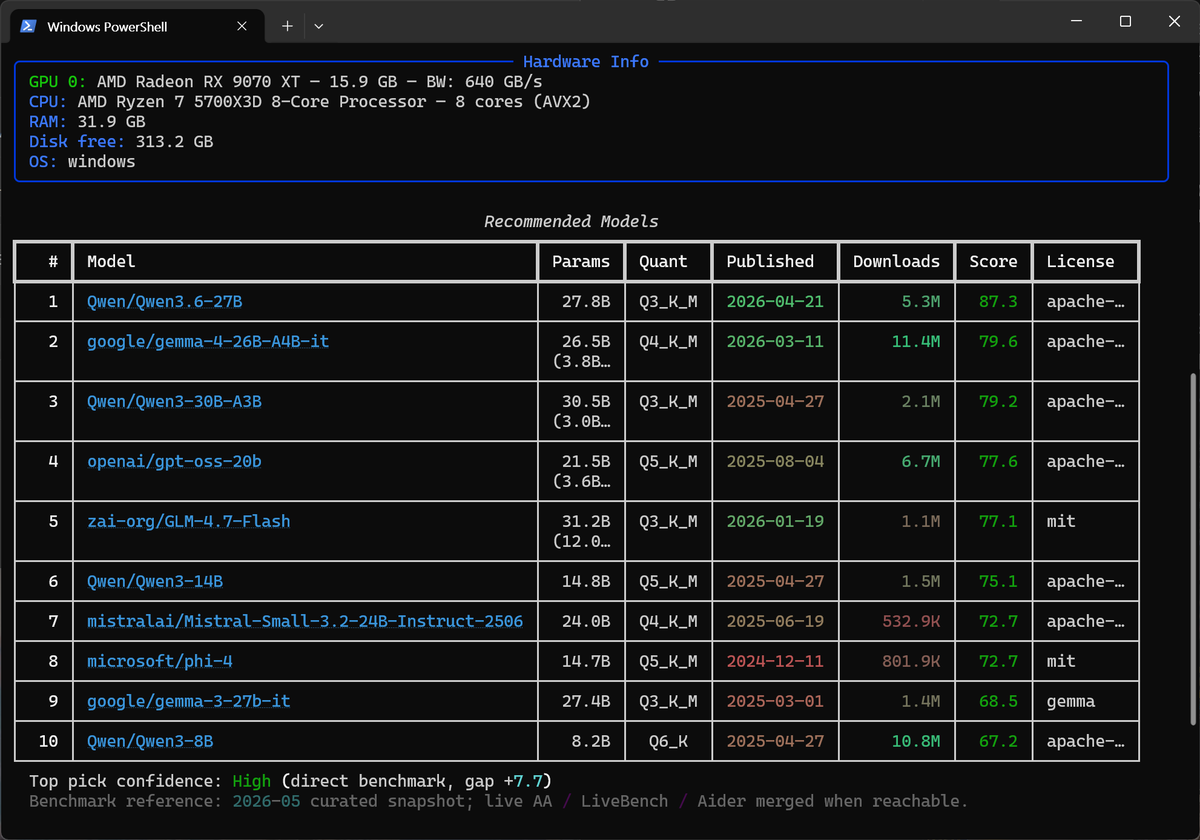Image resolution: width=1200 pixels, height=840 pixels.
Task: Click the Disk free 313.2 GB line
Action: (x=121, y=141)
